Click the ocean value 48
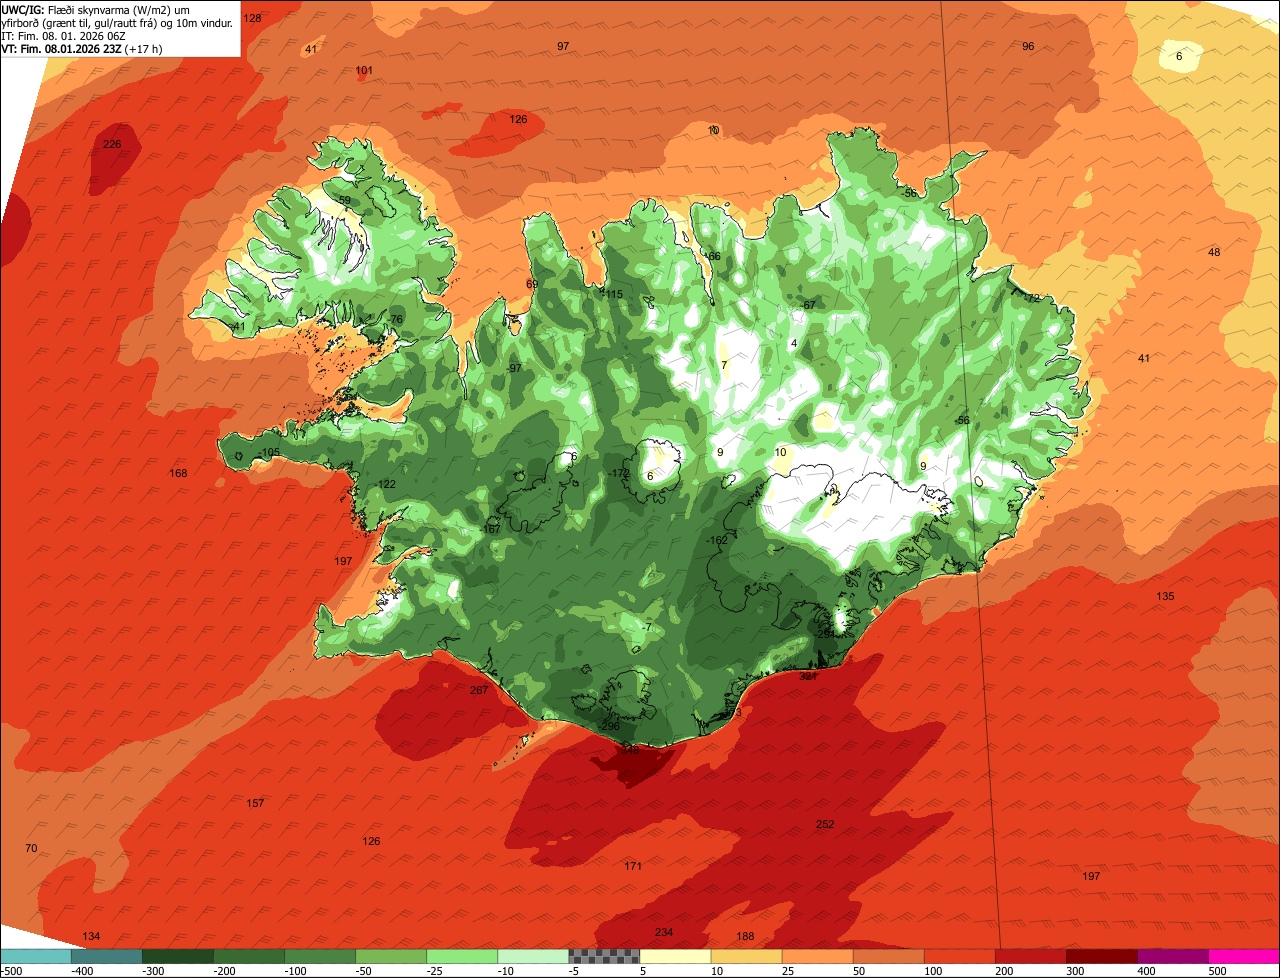 [x=1214, y=252]
